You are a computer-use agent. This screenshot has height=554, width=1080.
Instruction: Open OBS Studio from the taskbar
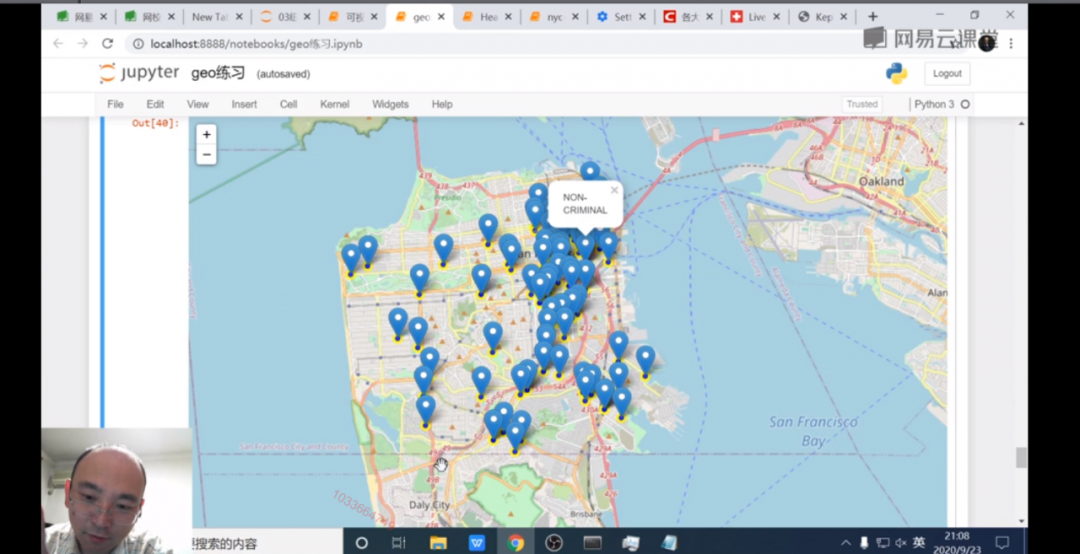click(x=554, y=543)
